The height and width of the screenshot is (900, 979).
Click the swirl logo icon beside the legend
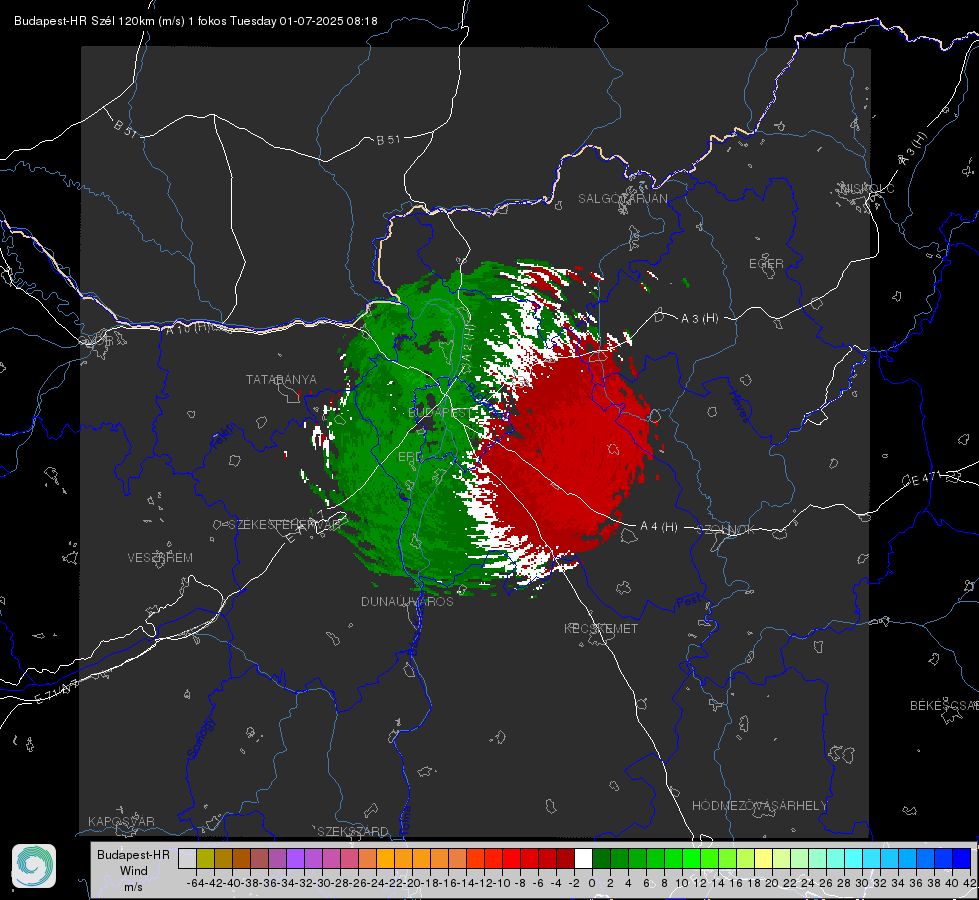click(34, 866)
